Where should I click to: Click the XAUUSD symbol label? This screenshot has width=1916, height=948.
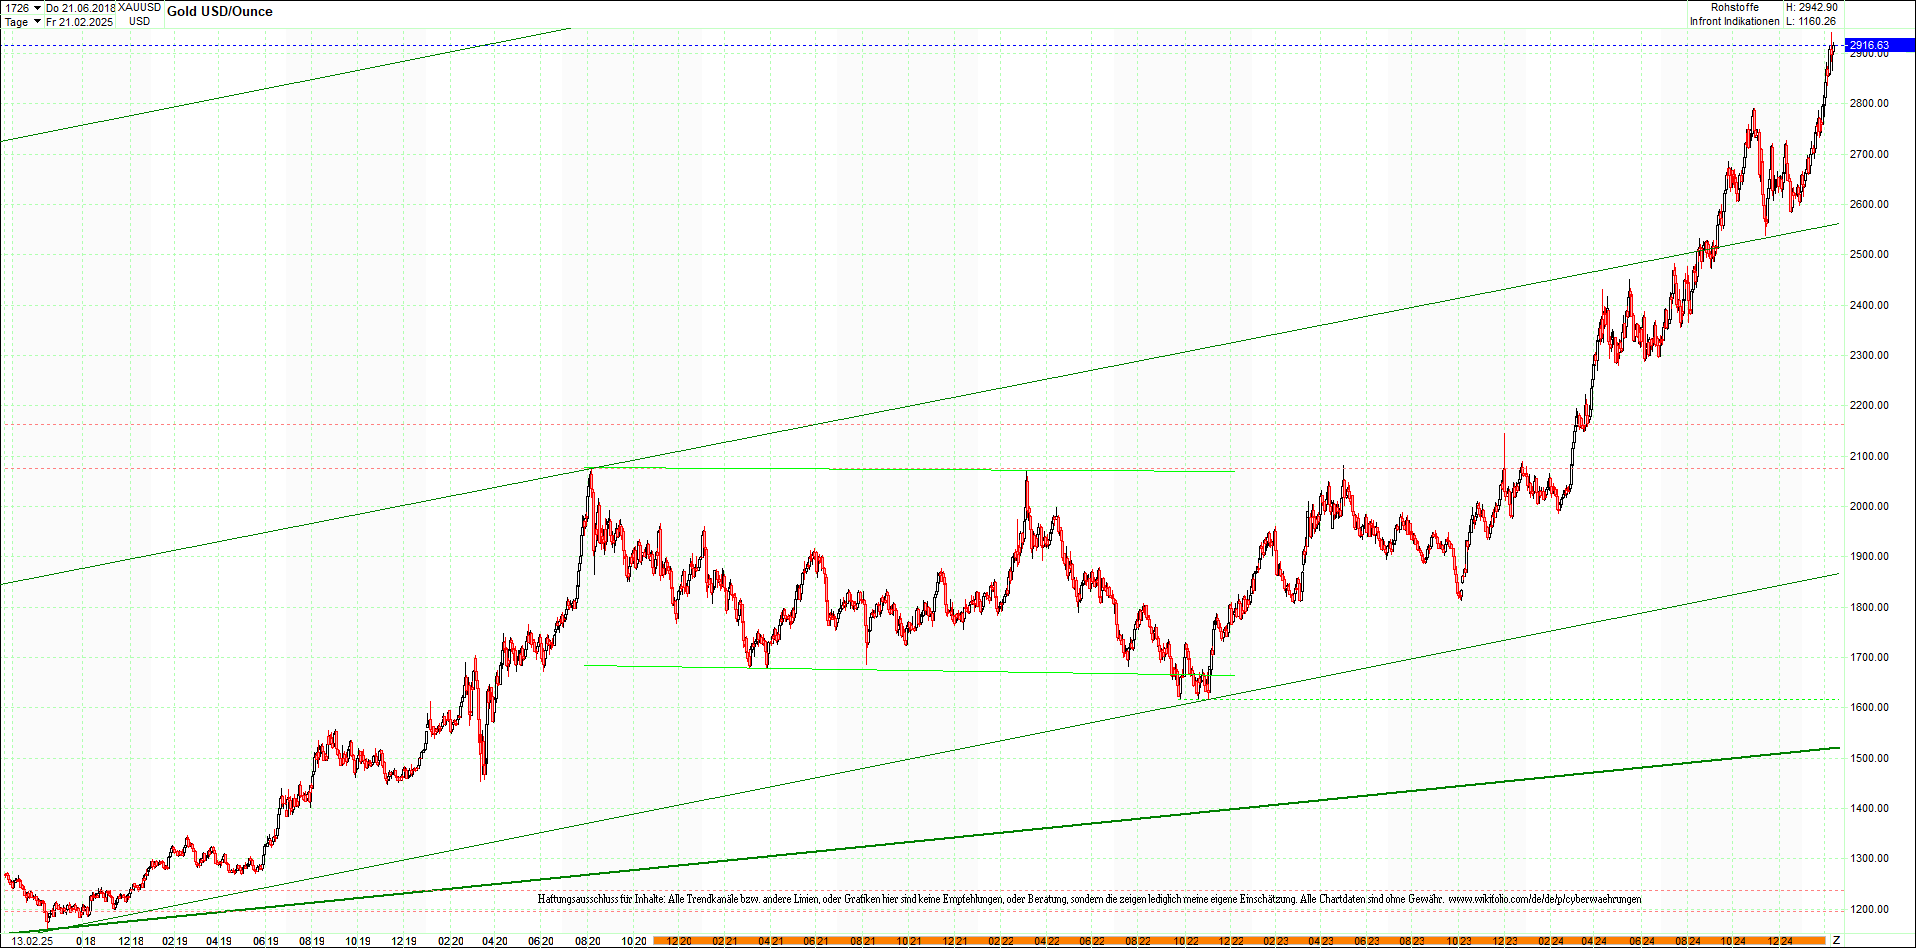(139, 7)
